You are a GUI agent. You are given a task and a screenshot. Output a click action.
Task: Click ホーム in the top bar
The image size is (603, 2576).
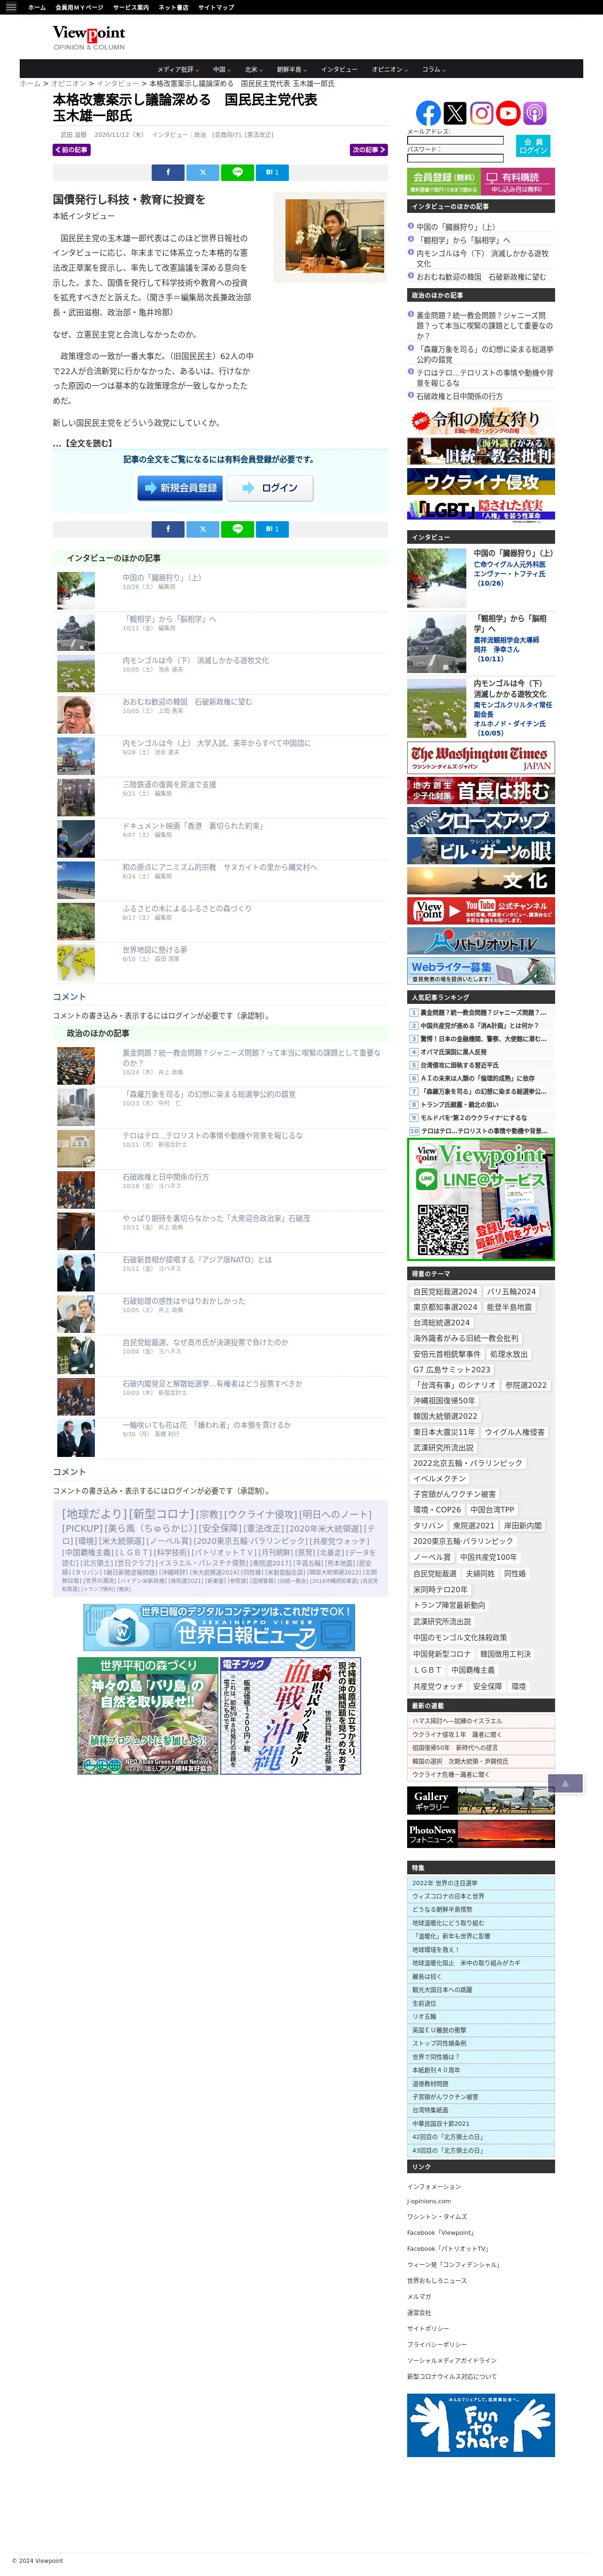point(37,7)
